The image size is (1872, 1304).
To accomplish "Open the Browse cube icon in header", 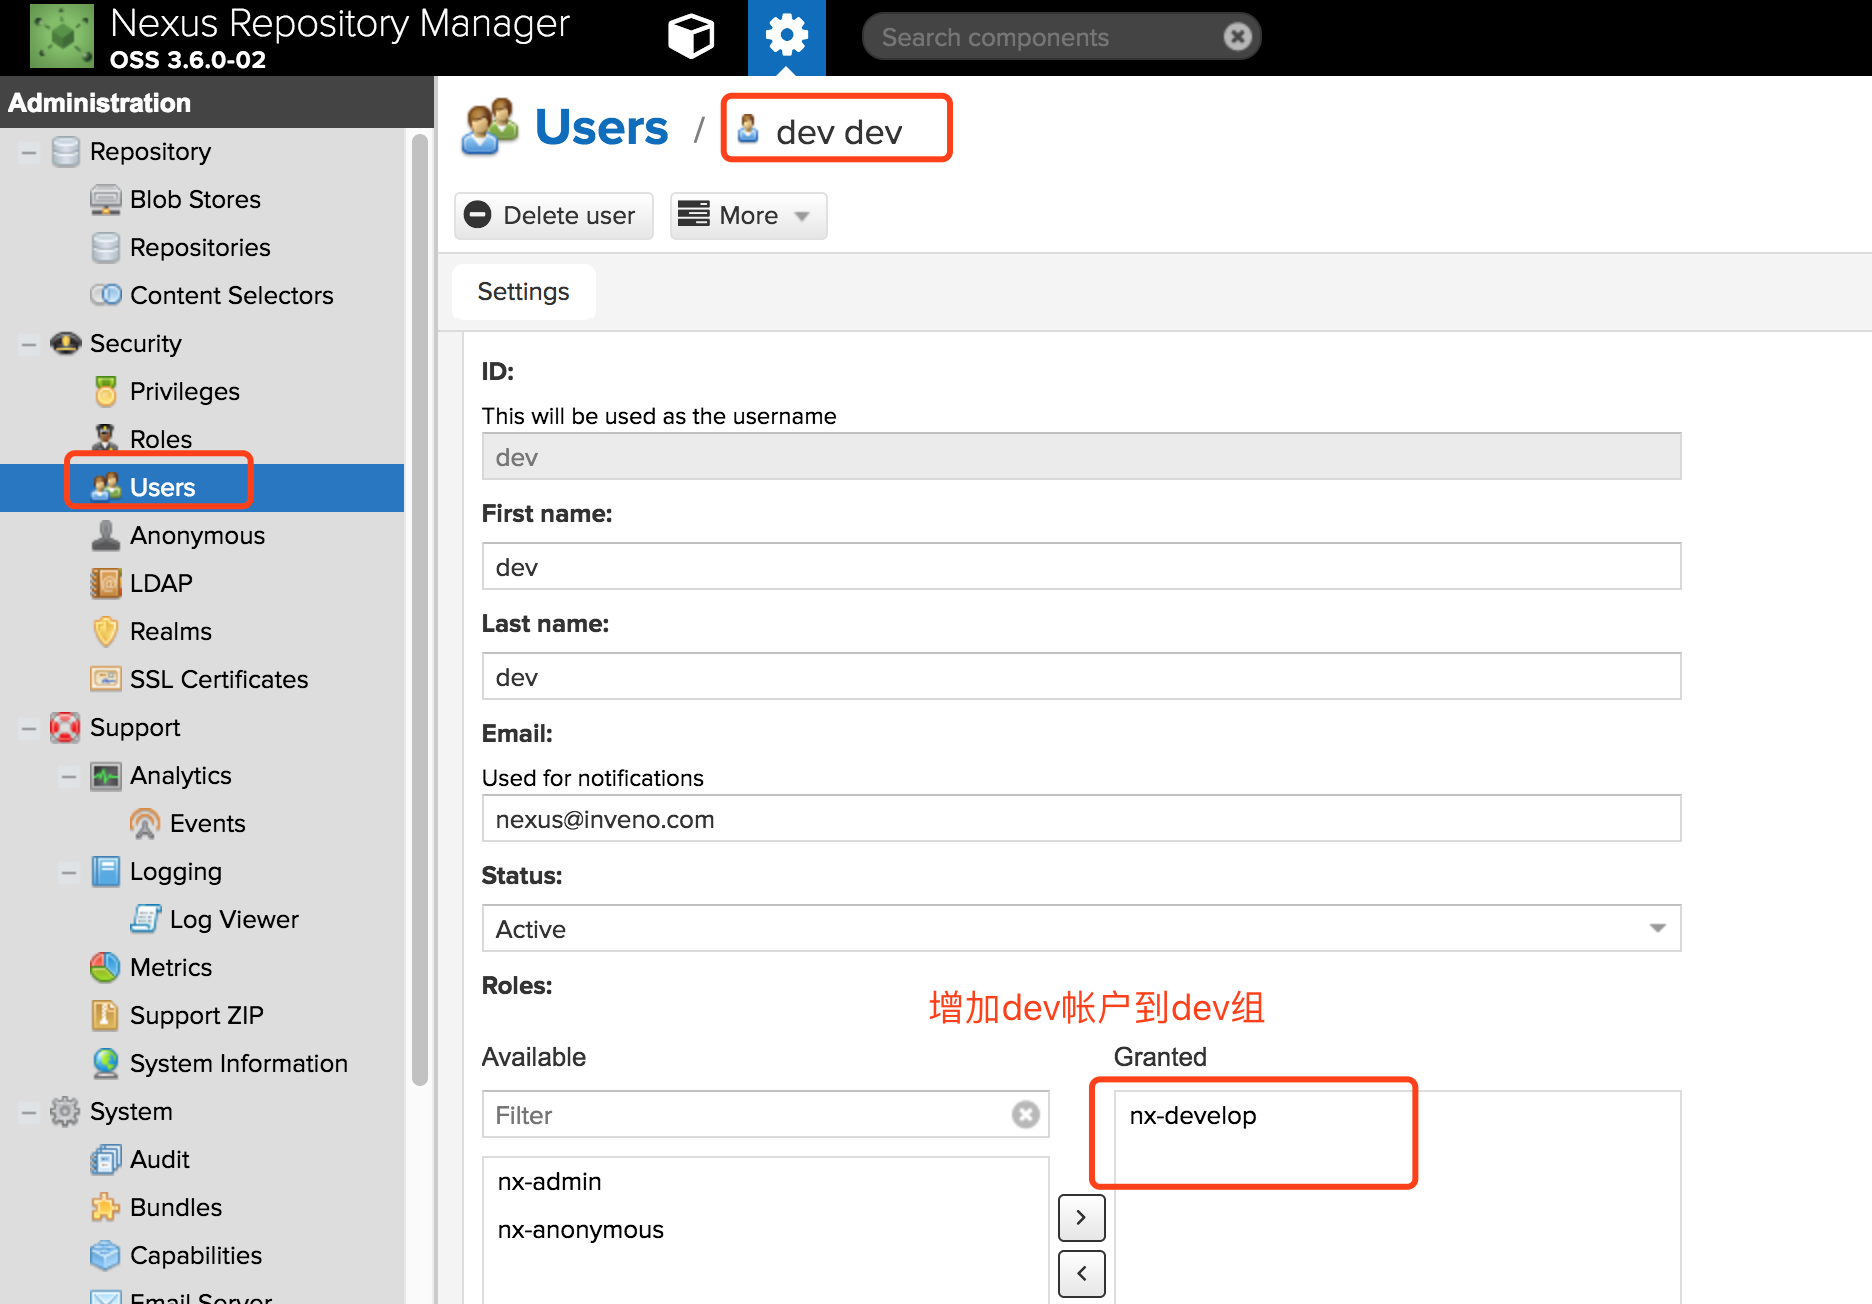I will tap(690, 37).
